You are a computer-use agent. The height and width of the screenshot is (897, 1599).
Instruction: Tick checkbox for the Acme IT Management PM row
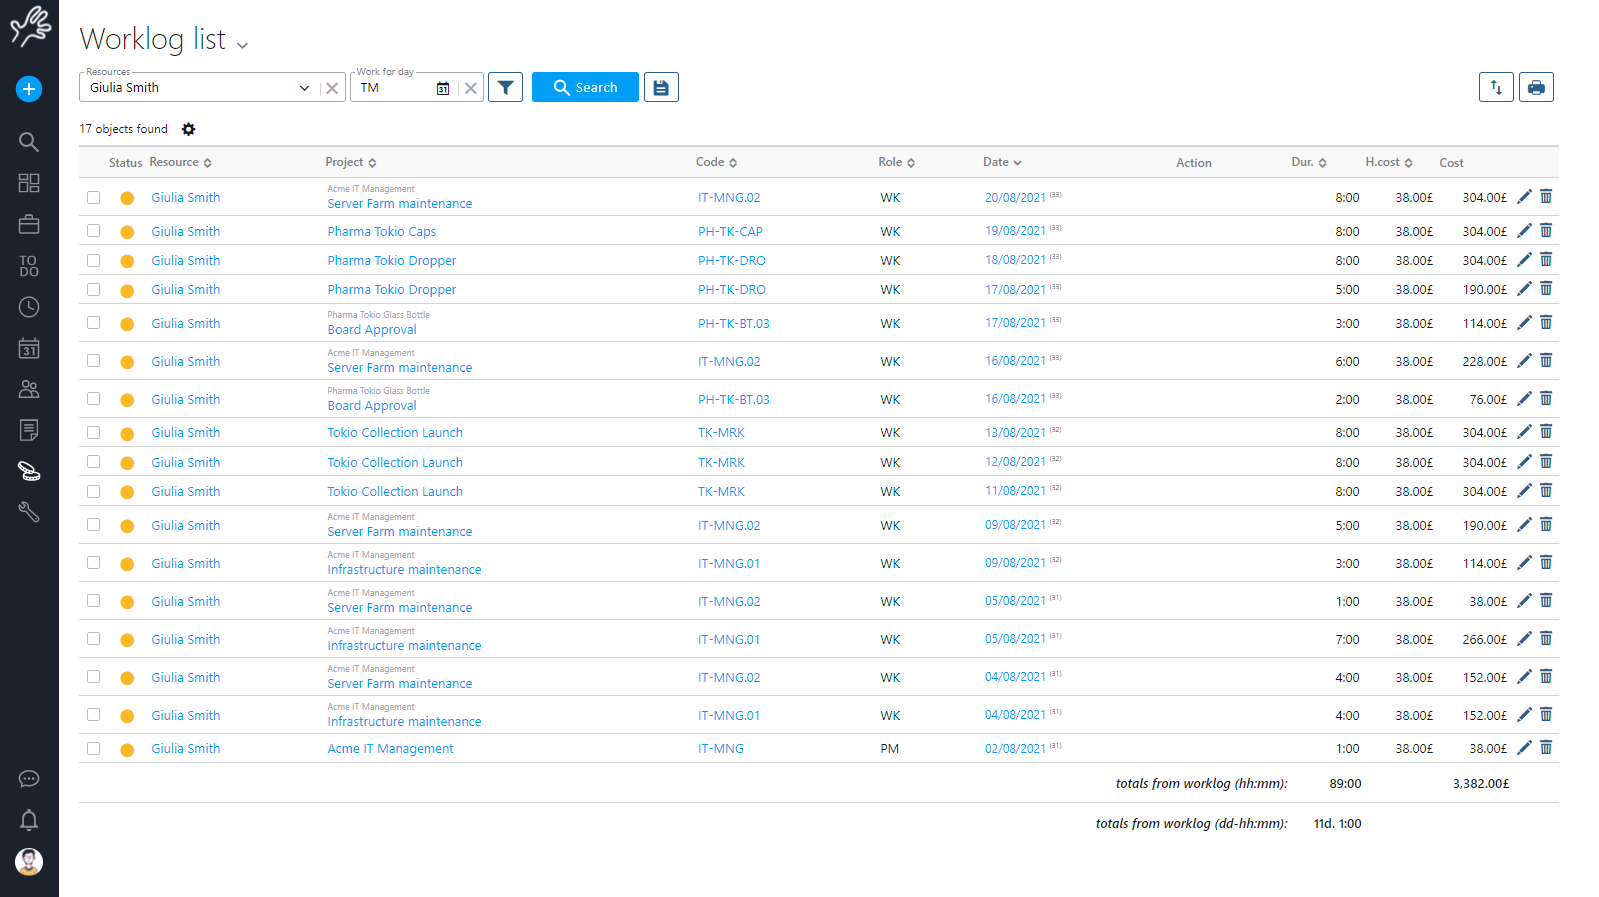[94, 749]
